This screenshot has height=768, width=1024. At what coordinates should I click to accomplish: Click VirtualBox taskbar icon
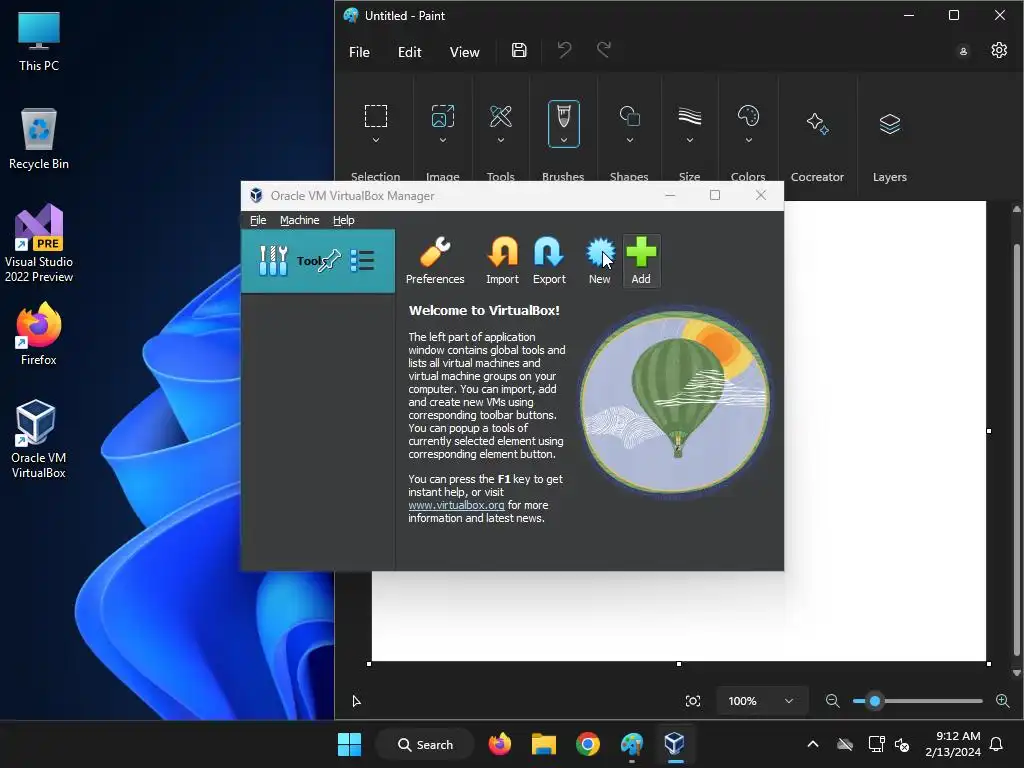tap(675, 744)
